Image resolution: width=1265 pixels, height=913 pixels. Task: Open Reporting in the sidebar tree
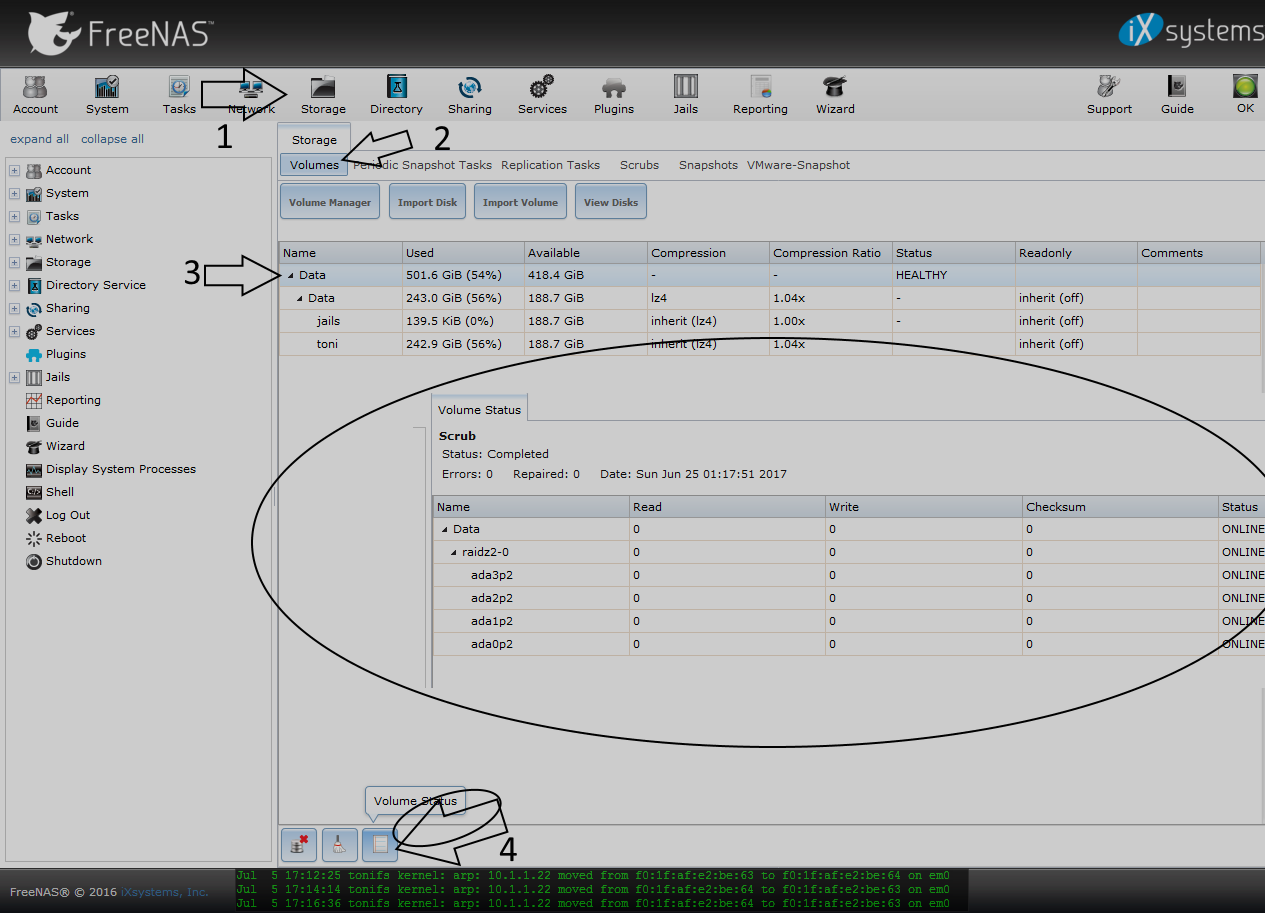73,400
